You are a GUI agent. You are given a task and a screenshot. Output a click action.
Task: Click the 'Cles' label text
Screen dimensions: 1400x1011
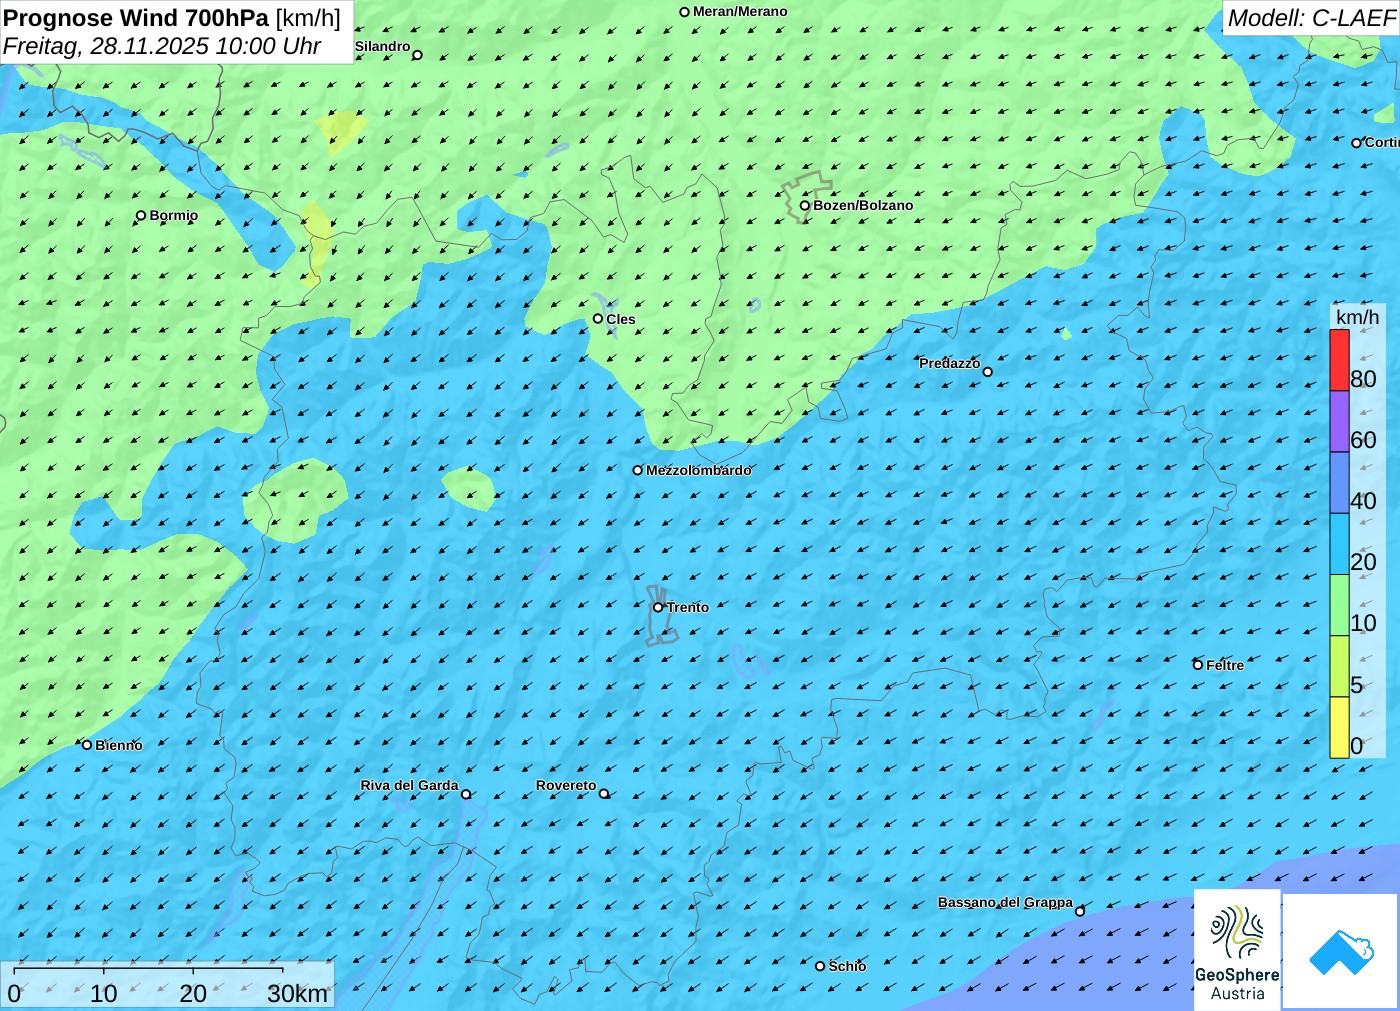[621, 319]
